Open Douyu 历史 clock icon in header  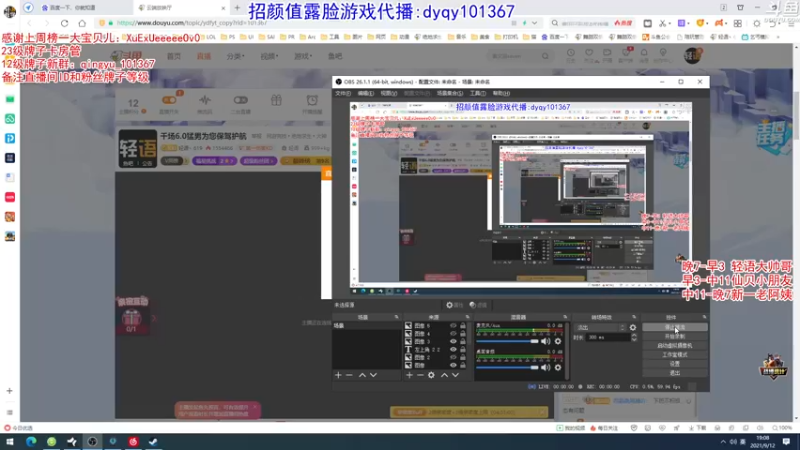coord(570,55)
